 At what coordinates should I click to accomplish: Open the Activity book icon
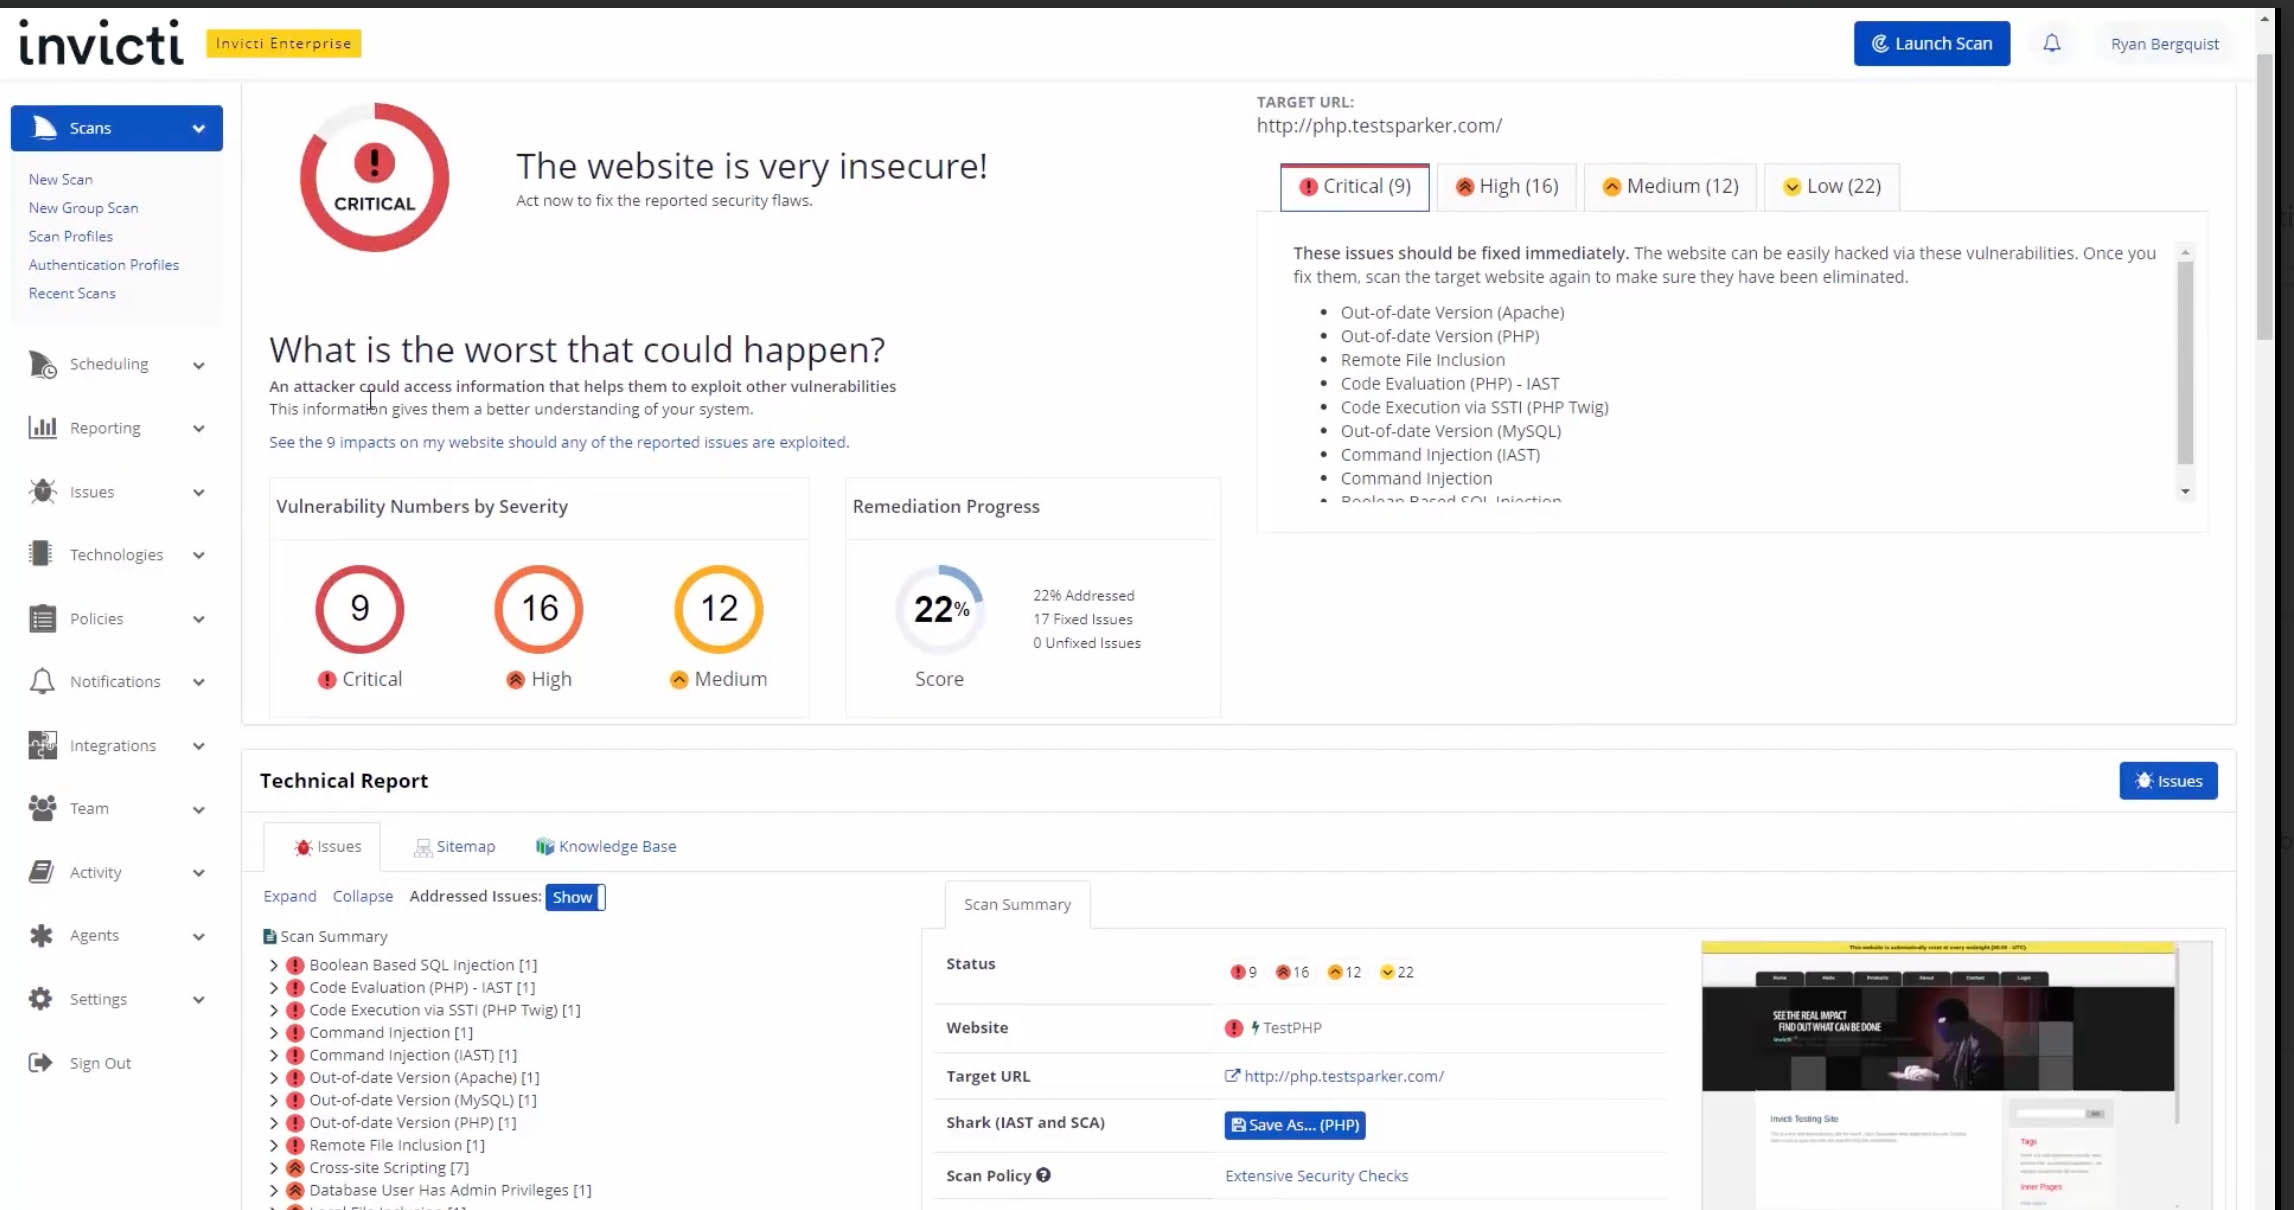point(42,872)
